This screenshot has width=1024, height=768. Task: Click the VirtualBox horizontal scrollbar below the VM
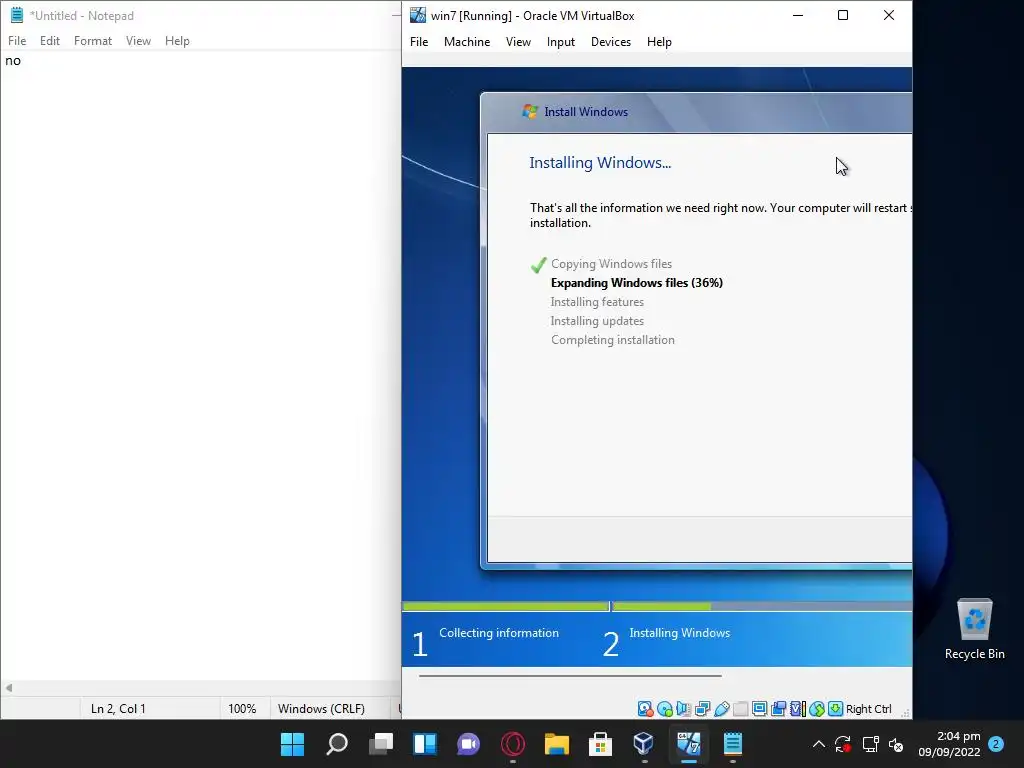[570, 676]
